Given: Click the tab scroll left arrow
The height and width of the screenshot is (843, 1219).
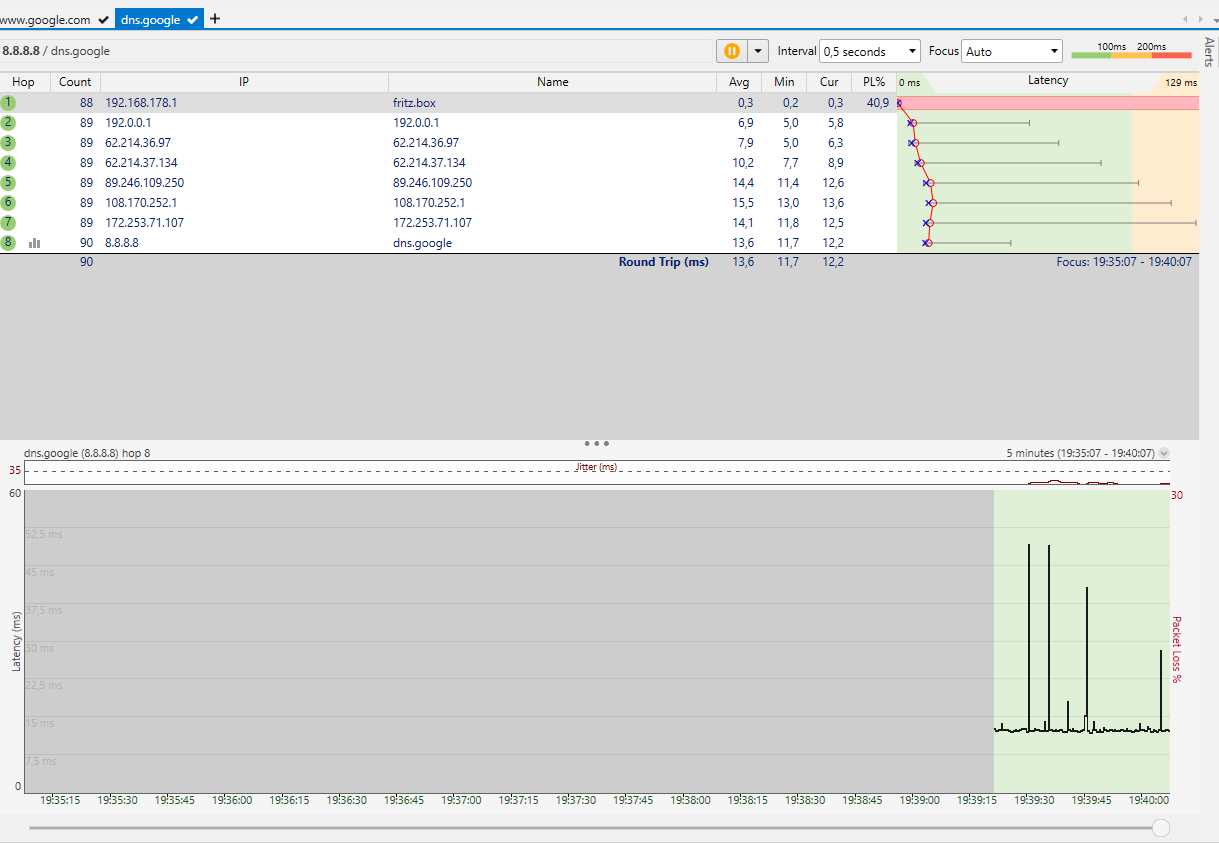Looking at the screenshot, I should point(1186,19).
